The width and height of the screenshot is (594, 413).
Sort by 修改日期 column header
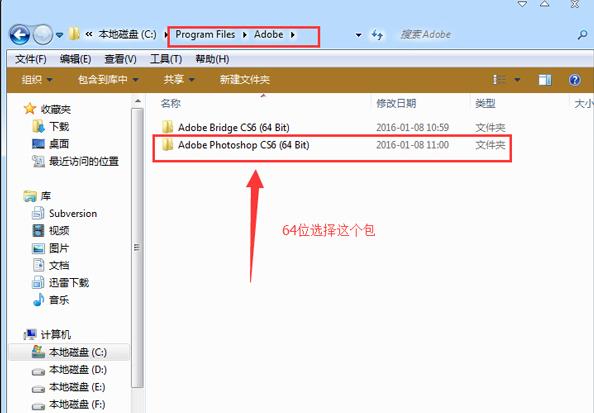396,103
